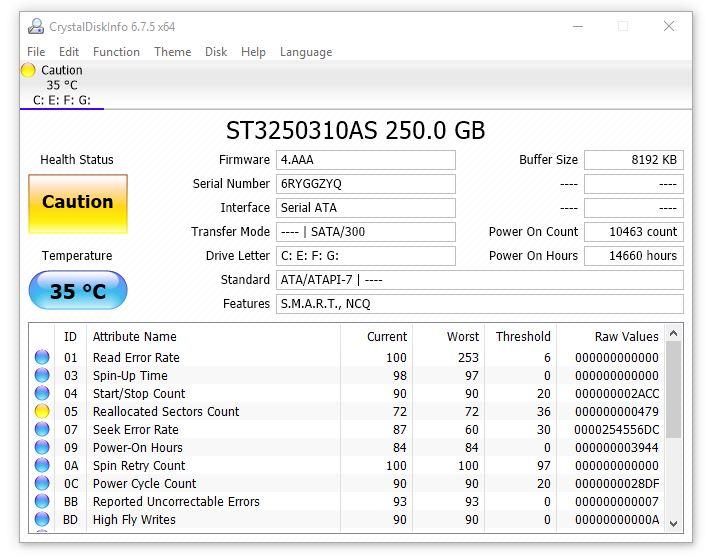Screen dimensions: 712x560
Task: Select the Power Cycle Count attribute name
Action: tap(144, 483)
